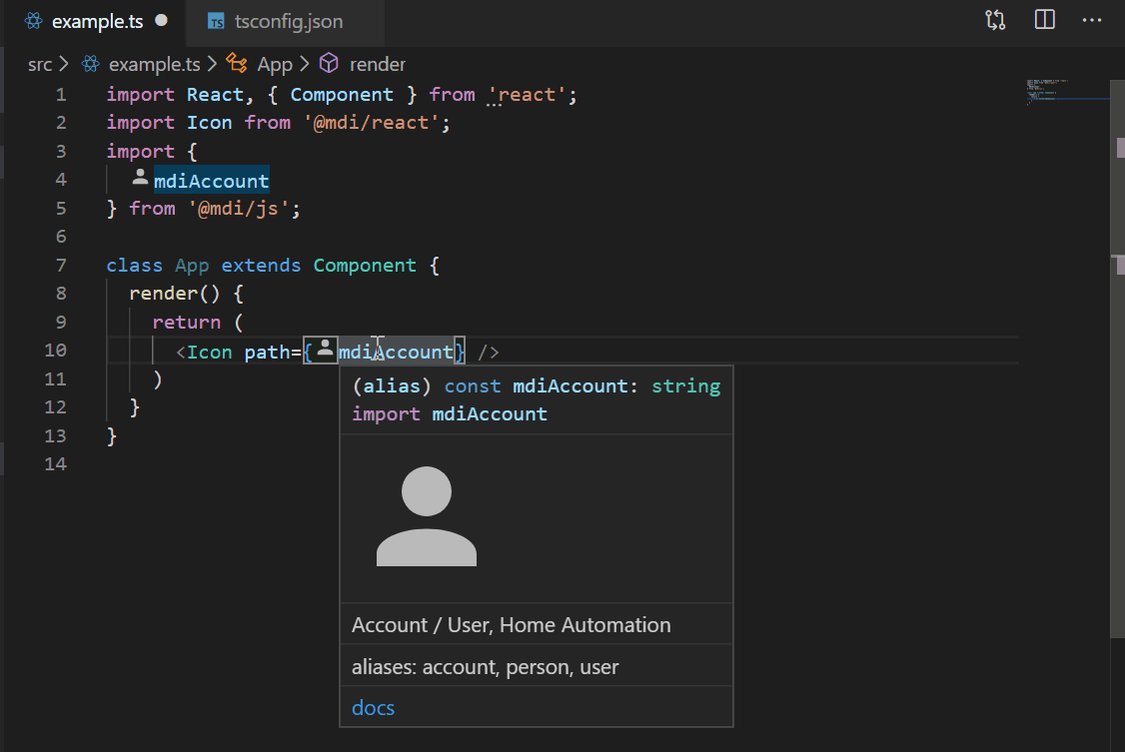Click line number 10 in the gutter
1125x752 pixels.
pyautogui.click(x=55, y=350)
